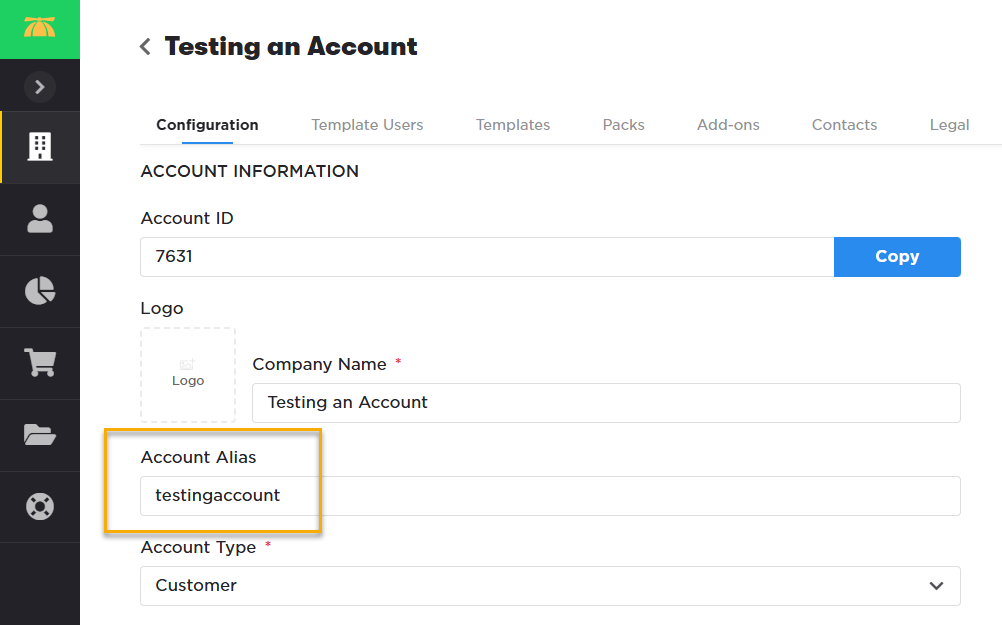Click the Company Name input field
Image resolution: width=1002 pixels, height=625 pixels.
pyautogui.click(x=606, y=403)
